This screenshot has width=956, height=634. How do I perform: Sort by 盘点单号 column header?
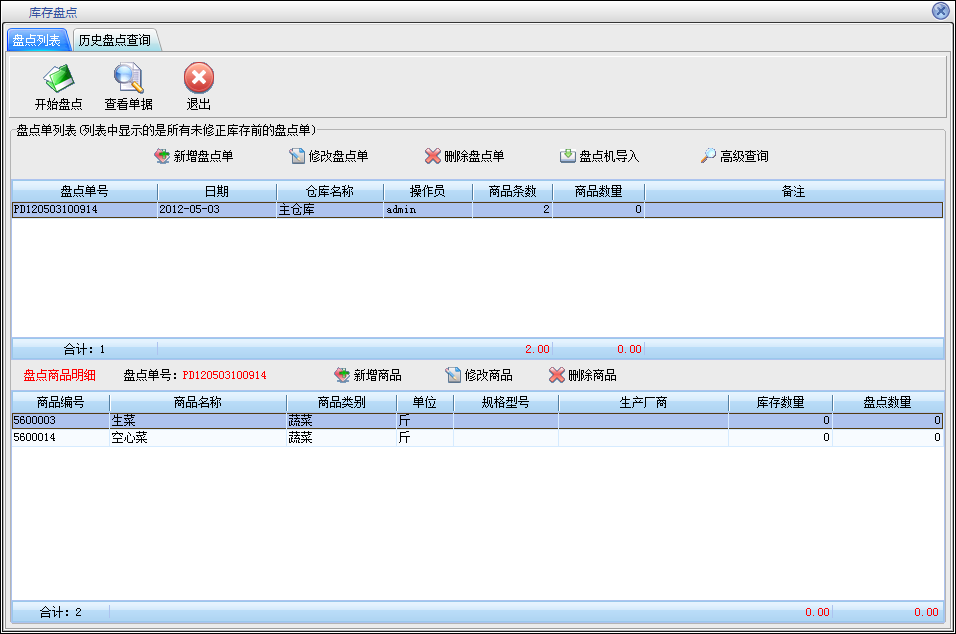click(x=84, y=191)
